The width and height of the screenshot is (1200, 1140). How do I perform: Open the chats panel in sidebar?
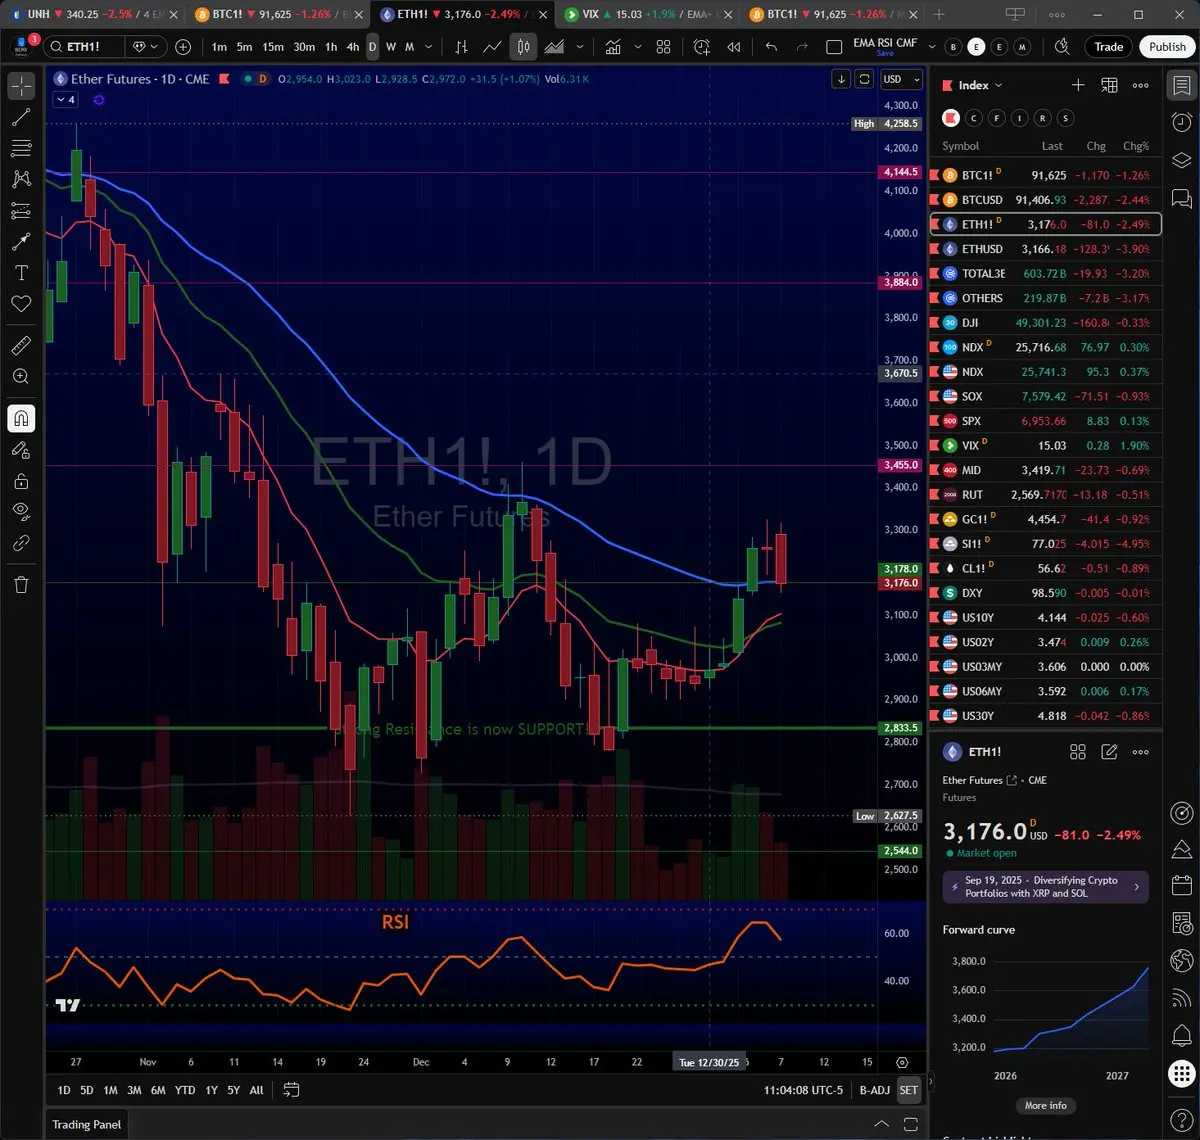click(1181, 199)
